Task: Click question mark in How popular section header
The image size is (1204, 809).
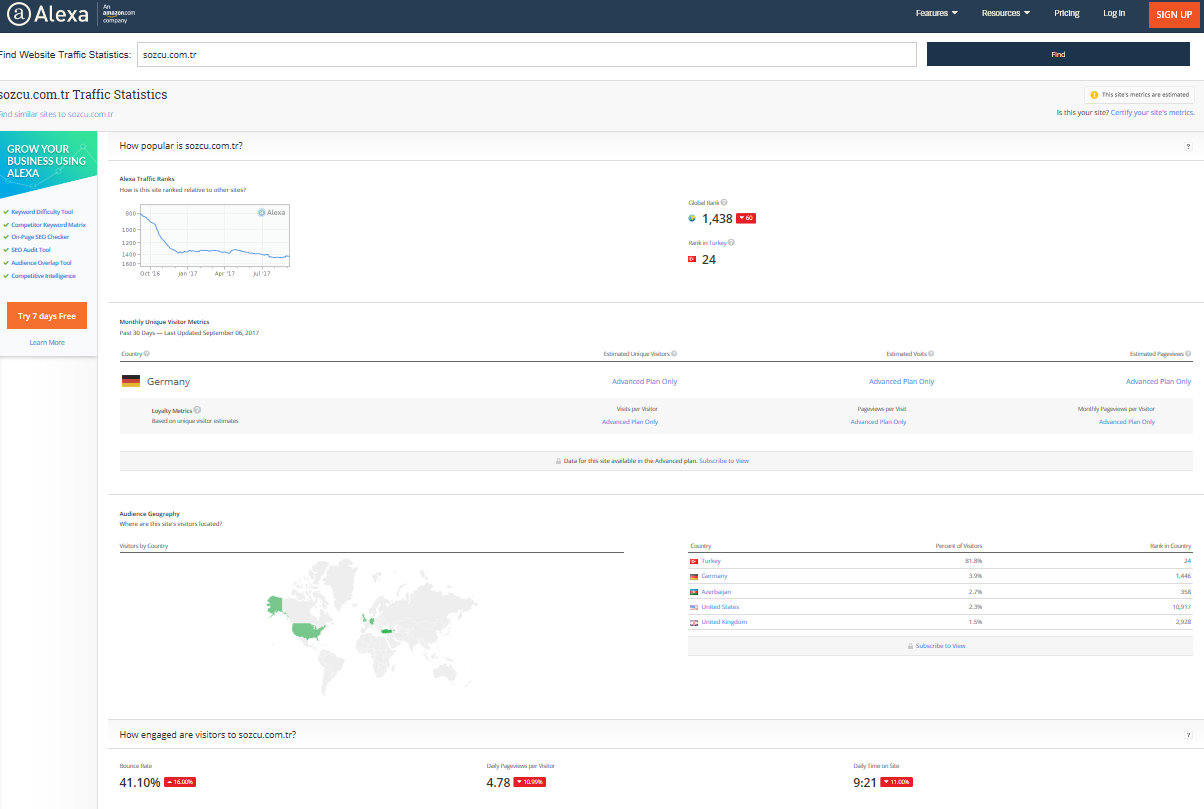Action: point(1188,147)
